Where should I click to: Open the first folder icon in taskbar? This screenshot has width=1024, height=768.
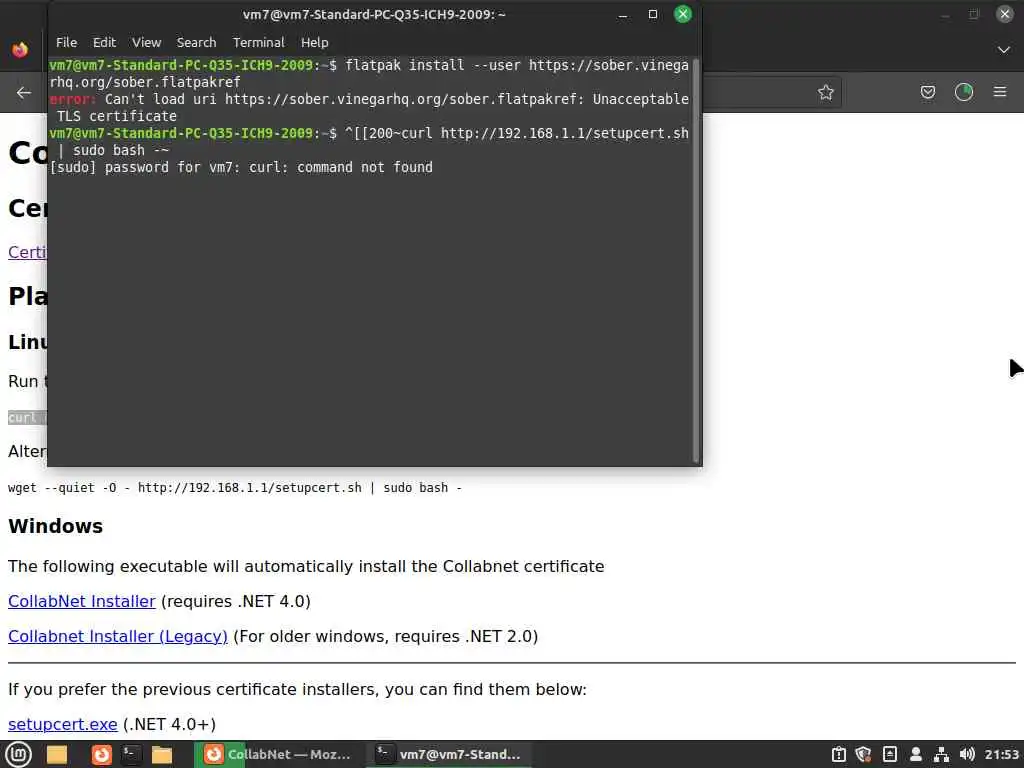[57, 755]
